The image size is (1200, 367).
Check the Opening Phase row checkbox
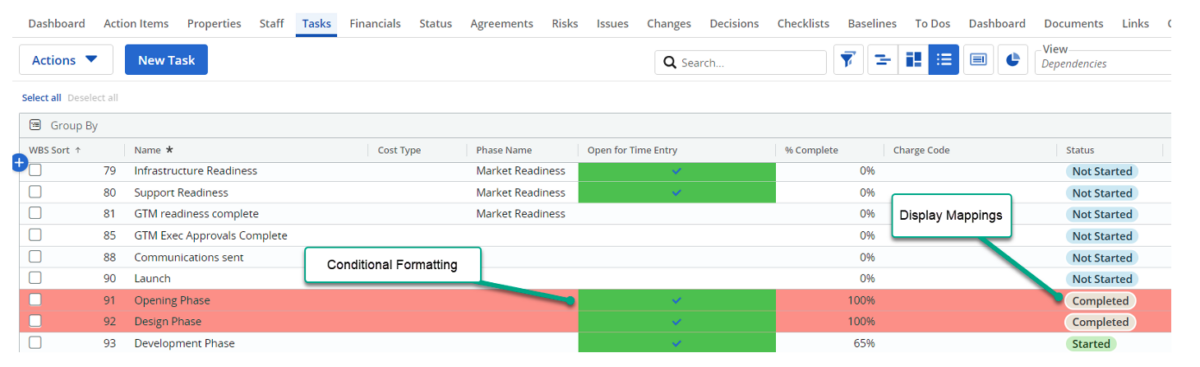click(x=35, y=300)
